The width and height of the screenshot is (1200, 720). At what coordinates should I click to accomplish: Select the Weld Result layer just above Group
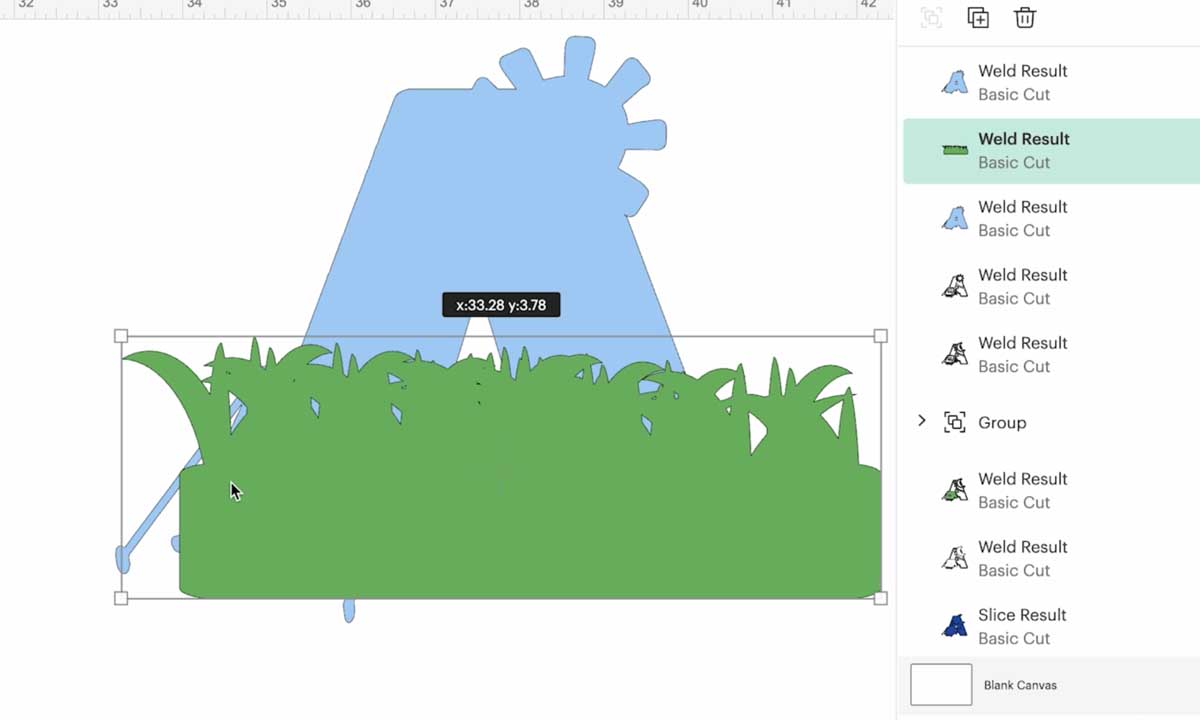1051,354
